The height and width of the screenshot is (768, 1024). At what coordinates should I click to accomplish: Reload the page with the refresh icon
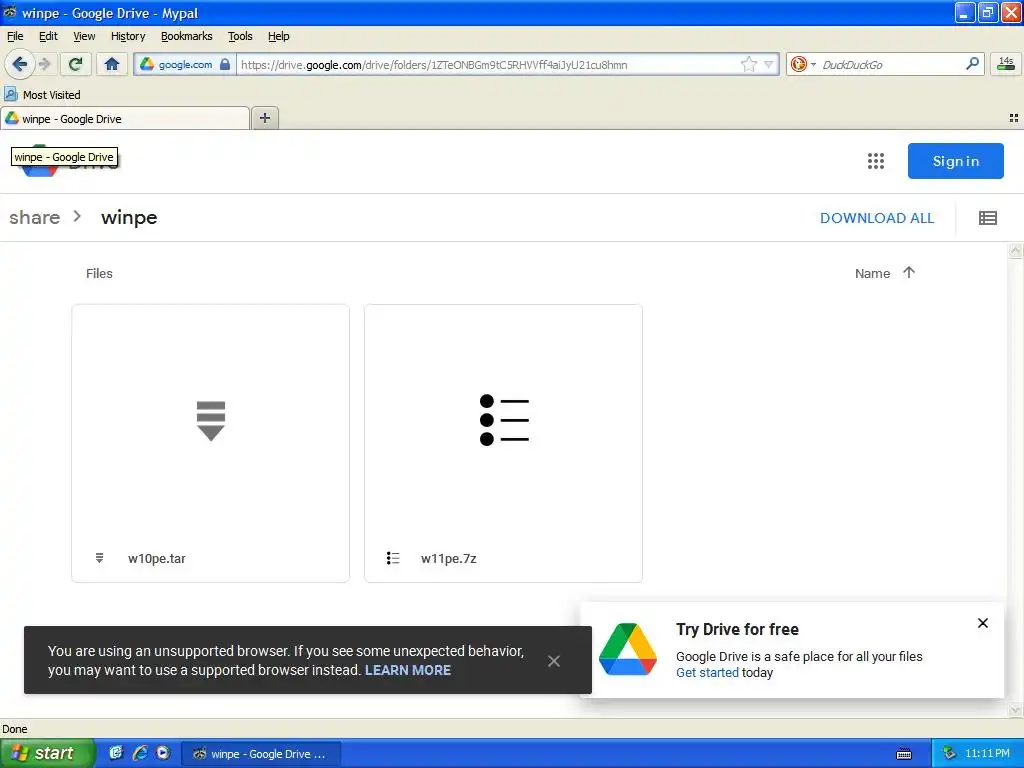click(x=76, y=64)
